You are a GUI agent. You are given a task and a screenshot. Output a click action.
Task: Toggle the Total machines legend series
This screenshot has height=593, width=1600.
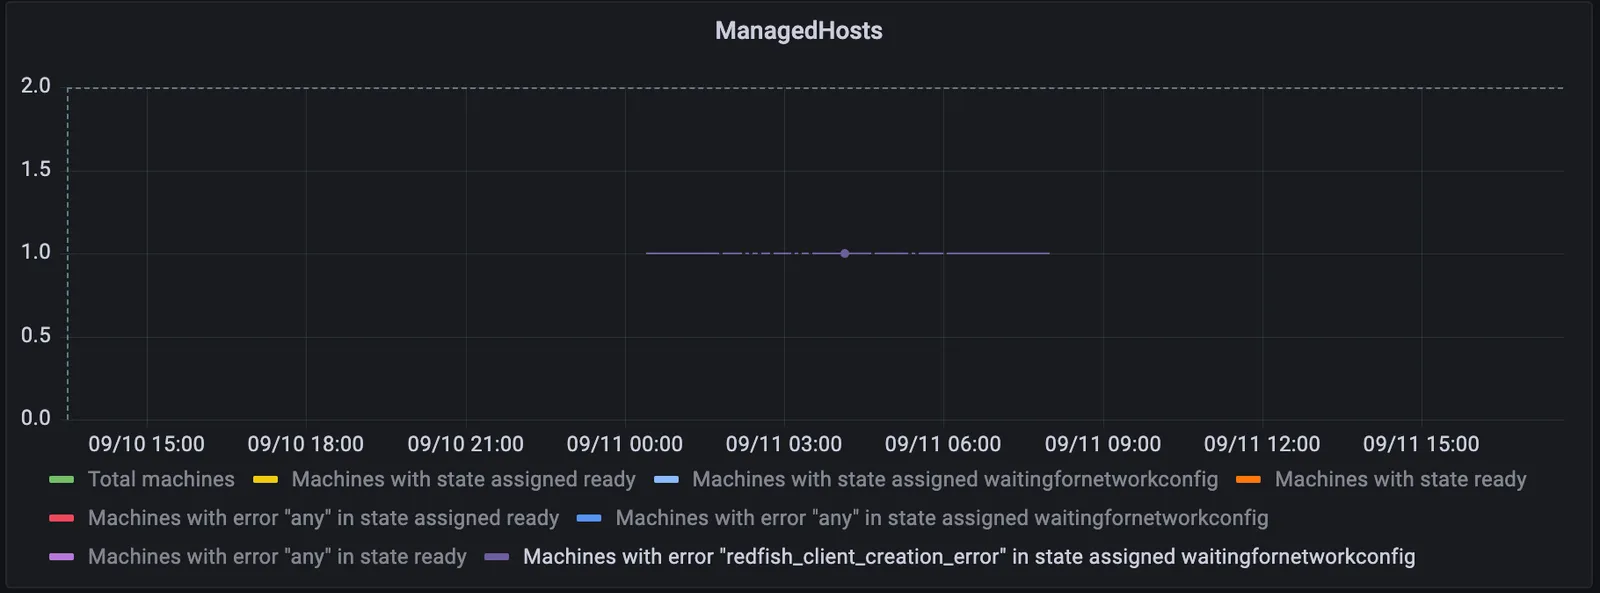161,480
